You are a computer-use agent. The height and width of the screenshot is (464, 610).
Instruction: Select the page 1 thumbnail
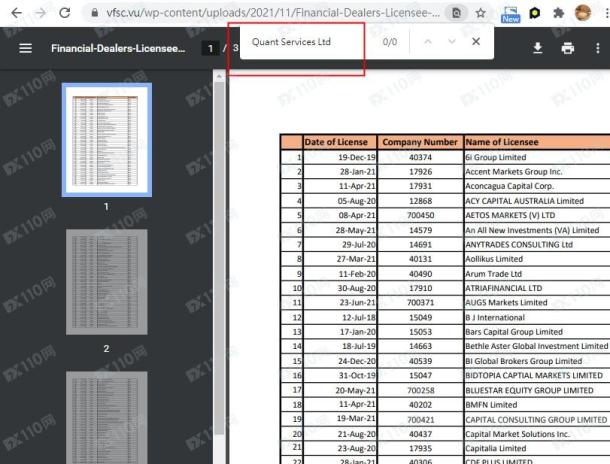pyautogui.click(x=107, y=140)
